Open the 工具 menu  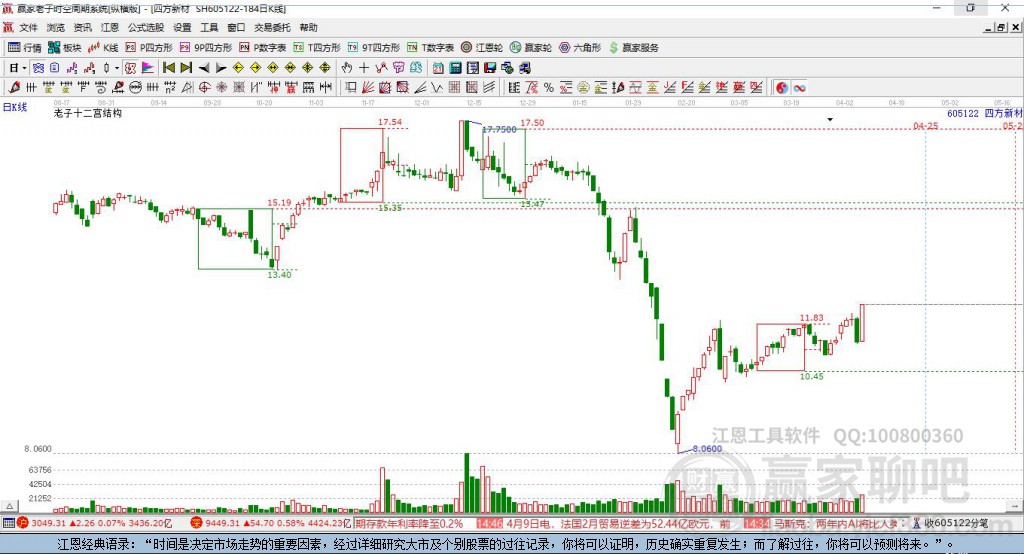coord(209,27)
